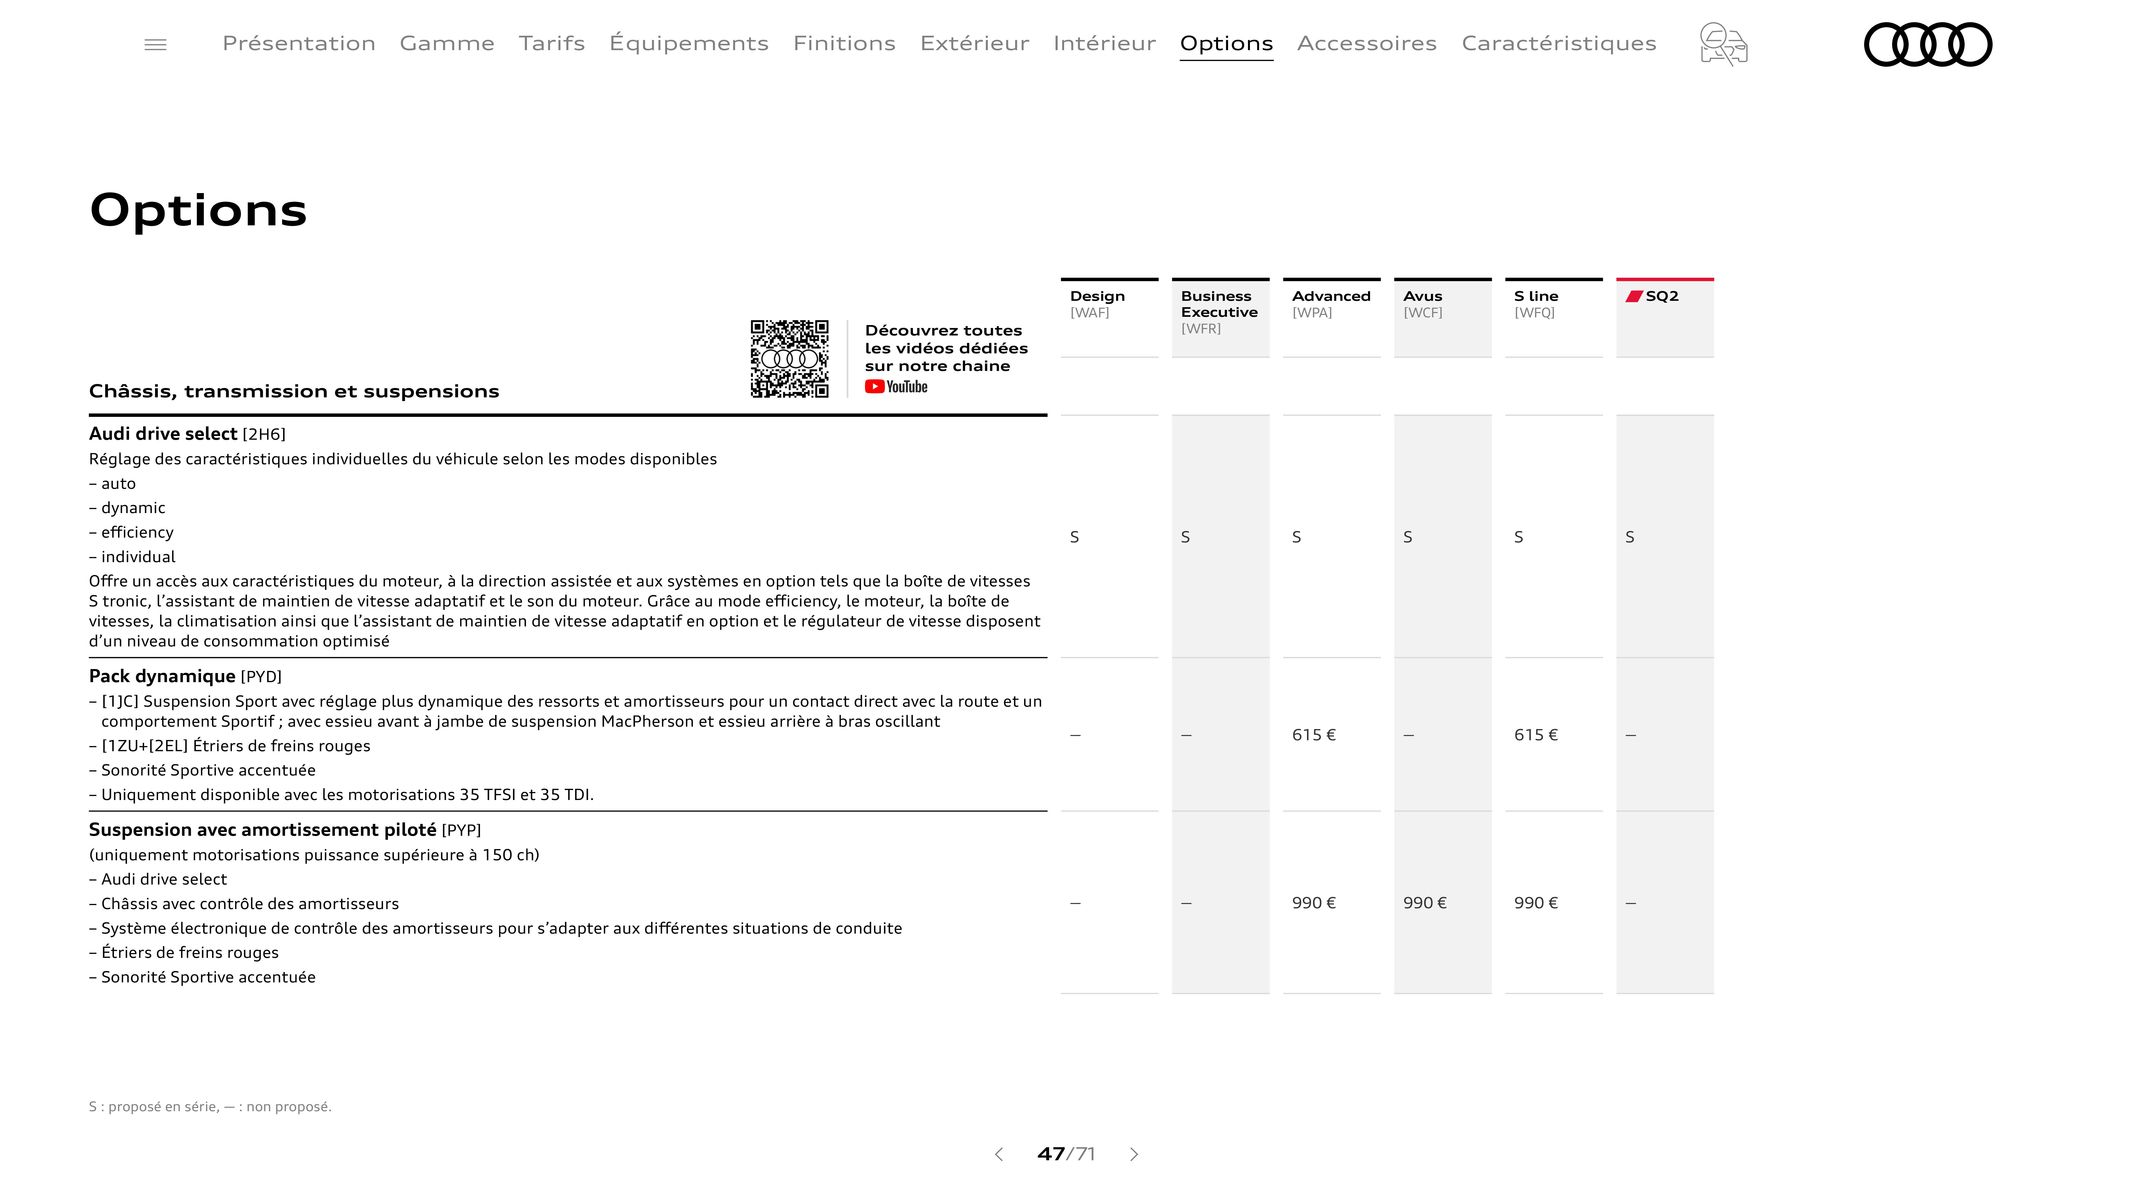
Task: Click the page number 47/71 indicator
Action: pos(1066,1154)
